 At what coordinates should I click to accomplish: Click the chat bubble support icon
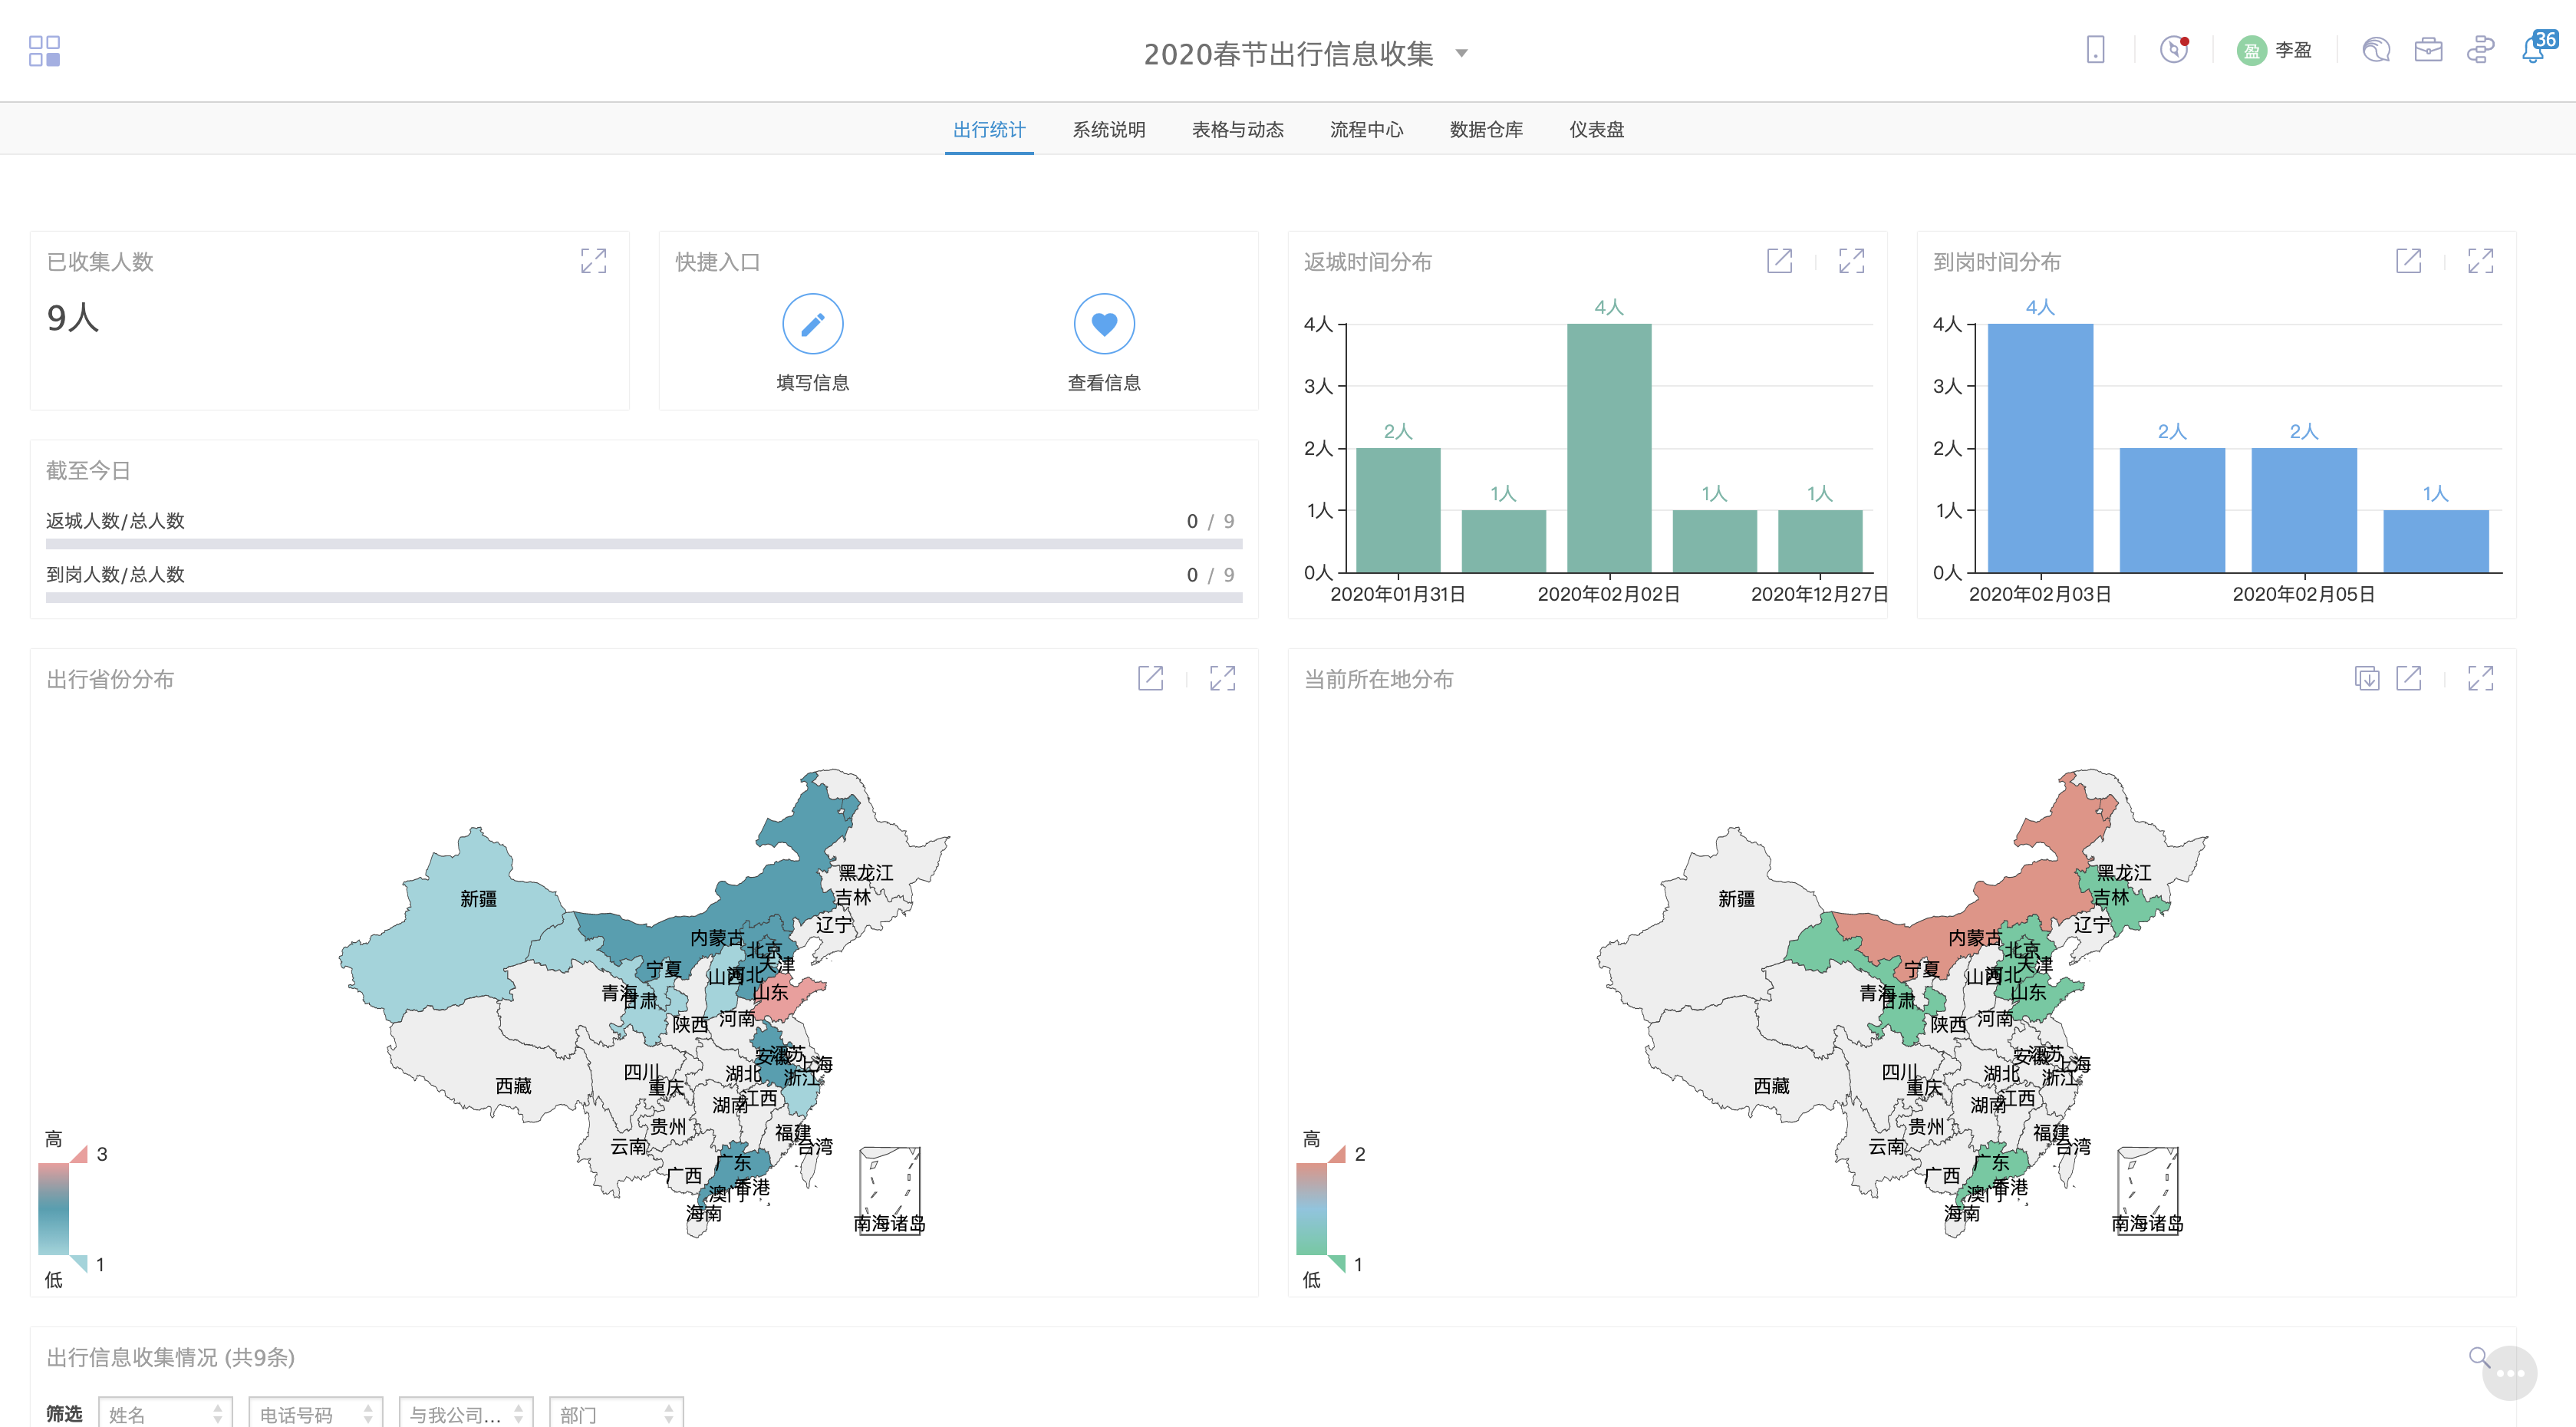coord(2376,50)
